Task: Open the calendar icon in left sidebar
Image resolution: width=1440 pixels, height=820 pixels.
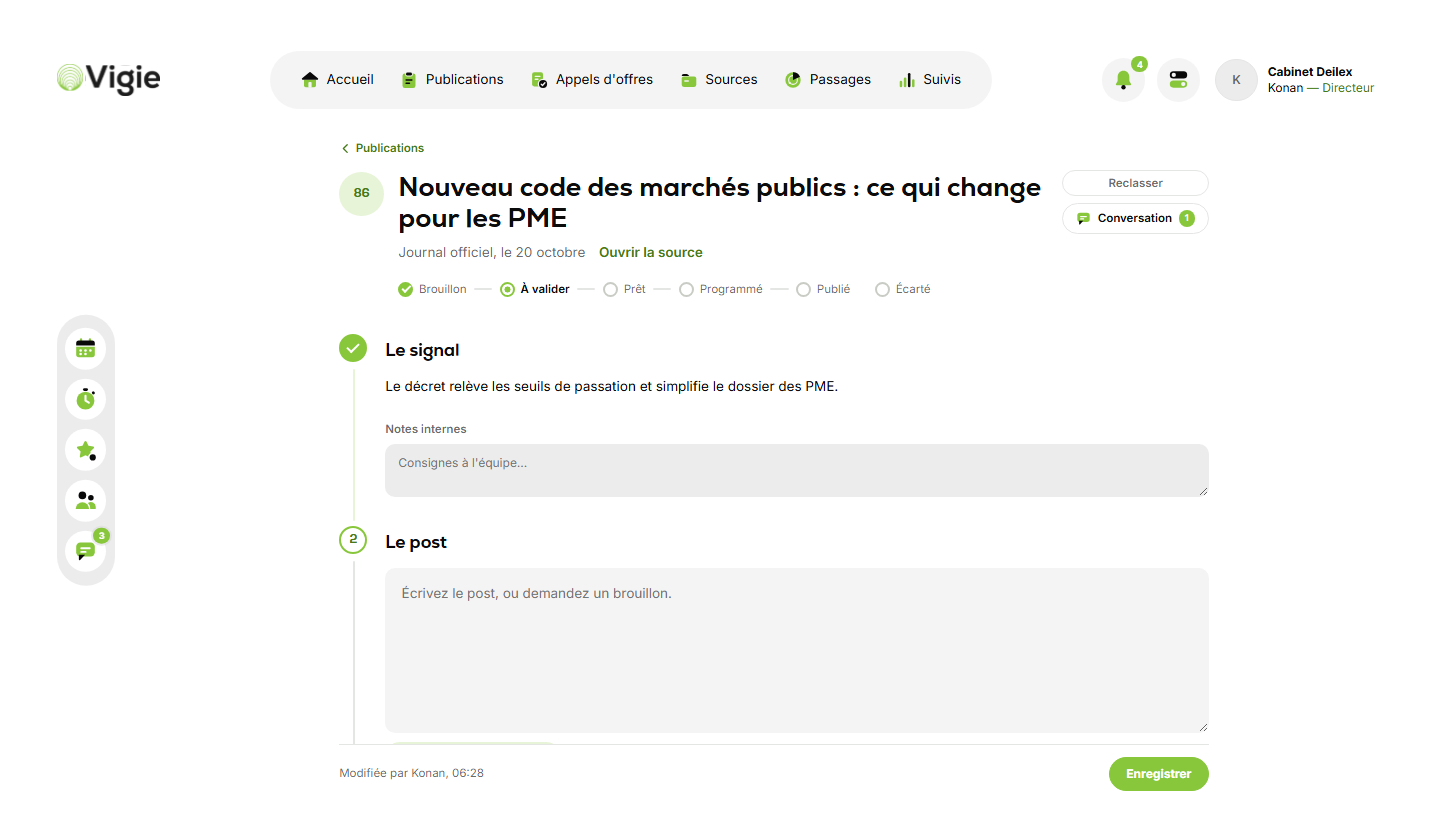Action: click(x=86, y=348)
